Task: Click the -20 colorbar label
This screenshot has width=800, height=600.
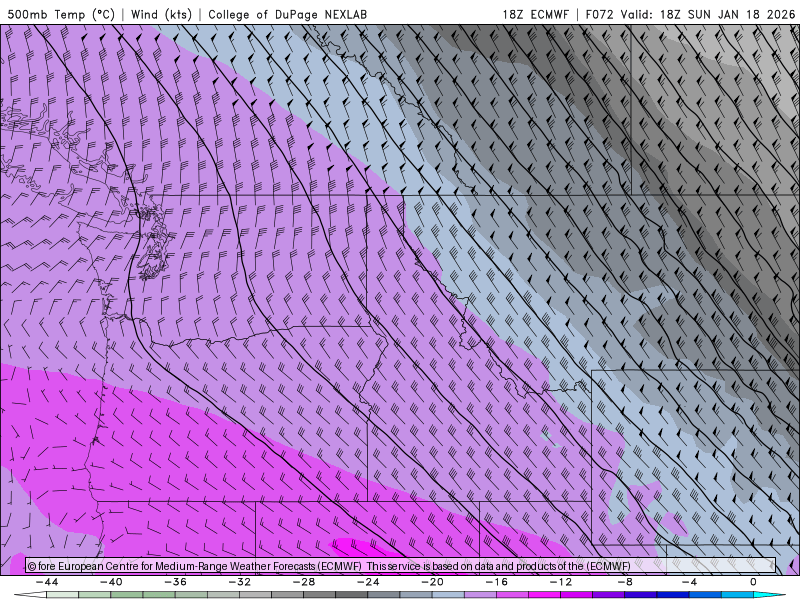Action: pyautogui.click(x=432, y=582)
